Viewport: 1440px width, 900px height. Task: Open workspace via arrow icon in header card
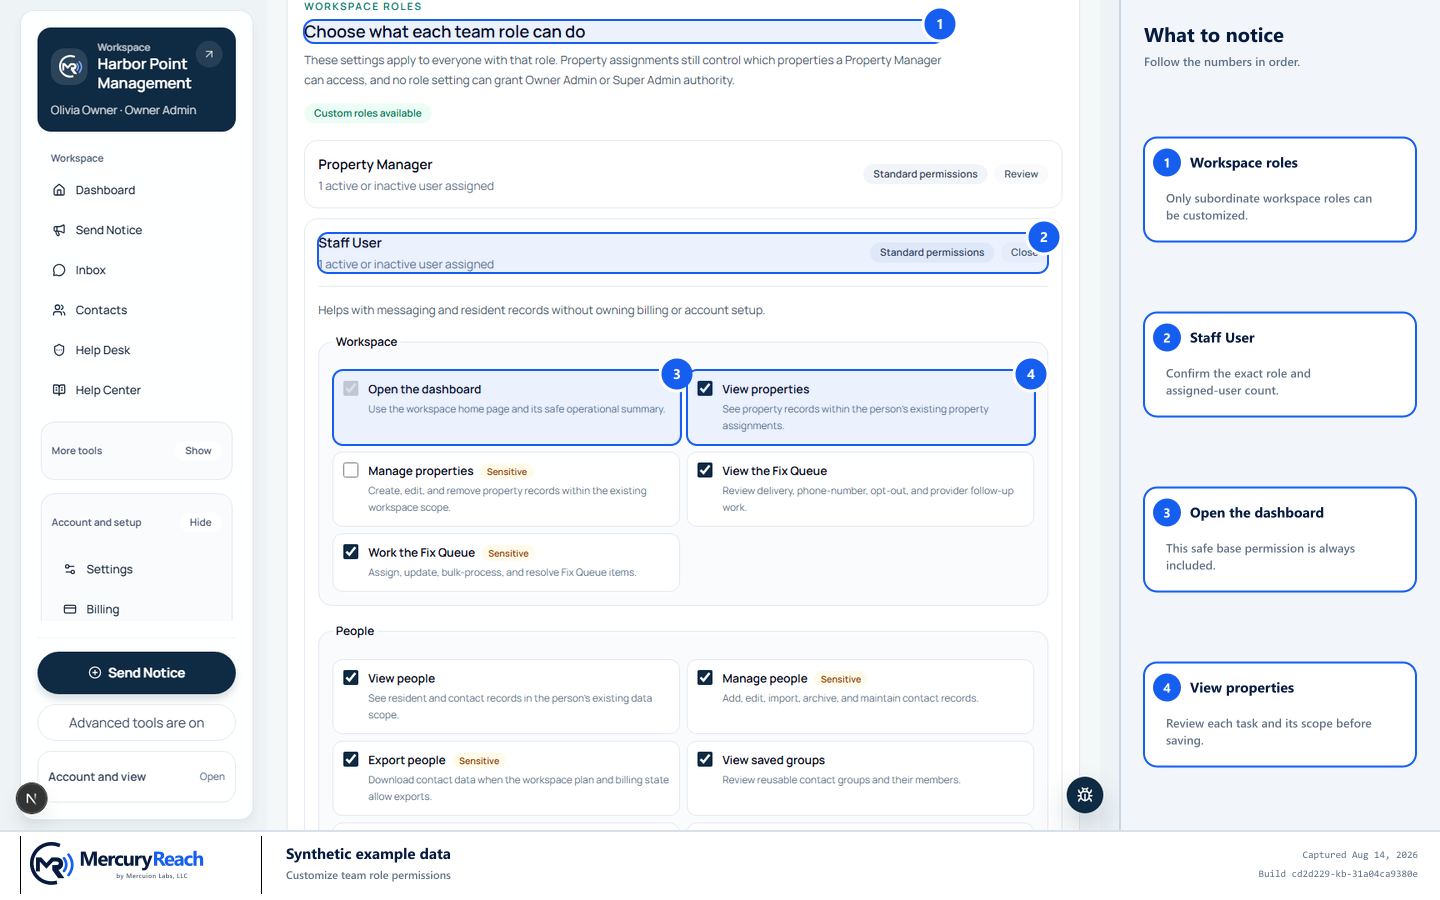209,54
